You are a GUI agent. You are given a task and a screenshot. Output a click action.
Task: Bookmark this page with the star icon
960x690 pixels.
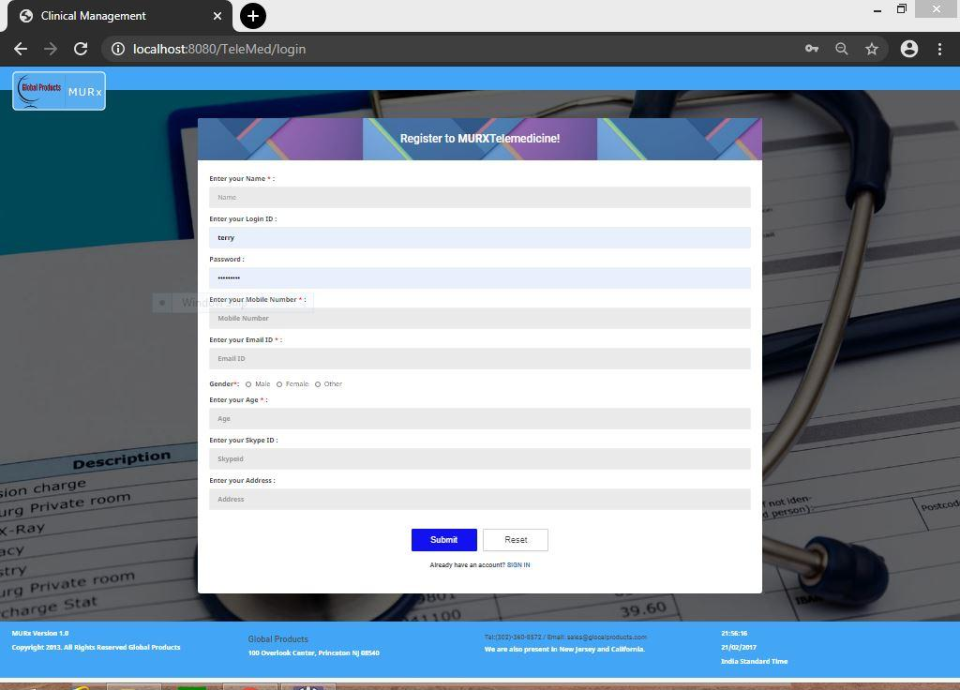pyautogui.click(x=872, y=49)
